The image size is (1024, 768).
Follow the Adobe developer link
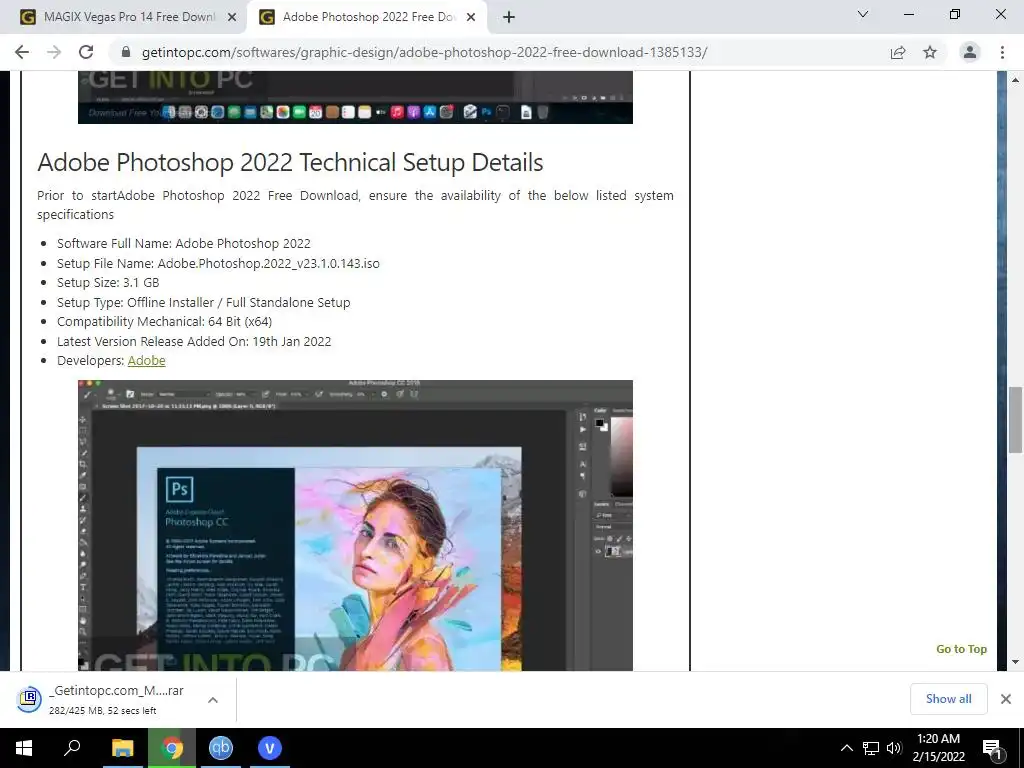pos(146,360)
